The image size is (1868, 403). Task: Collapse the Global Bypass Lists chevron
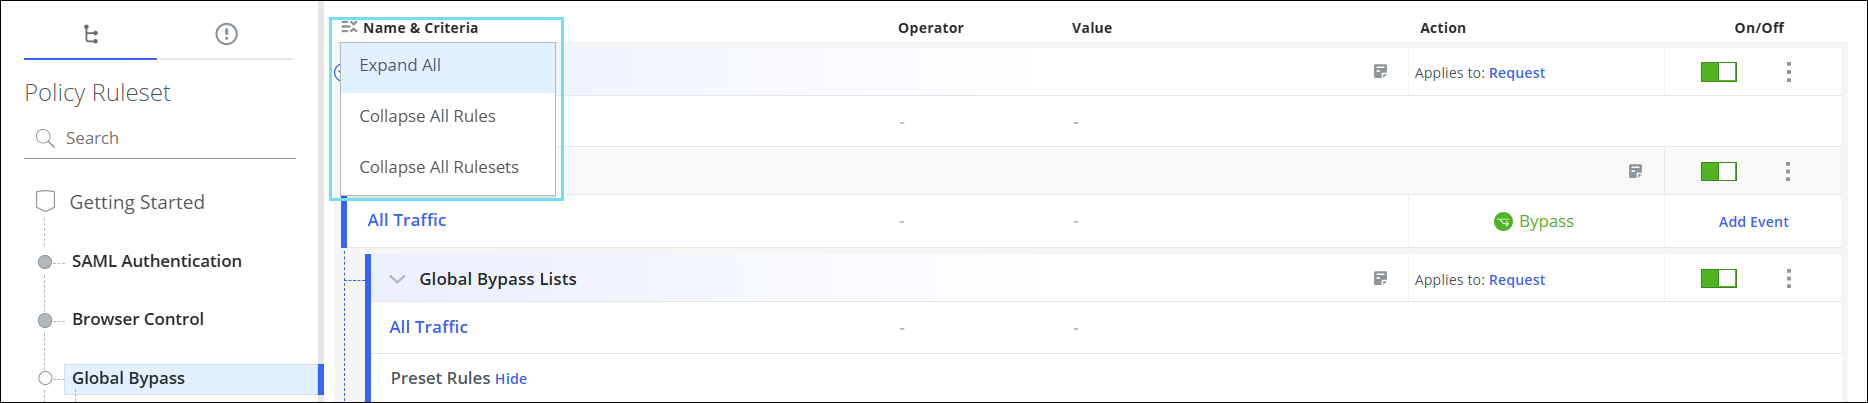397,279
